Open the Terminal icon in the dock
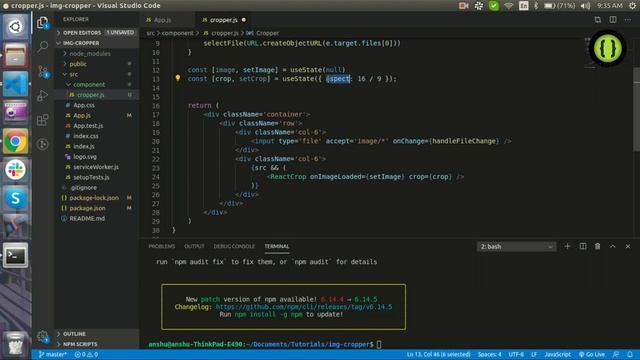 point(16,256)
